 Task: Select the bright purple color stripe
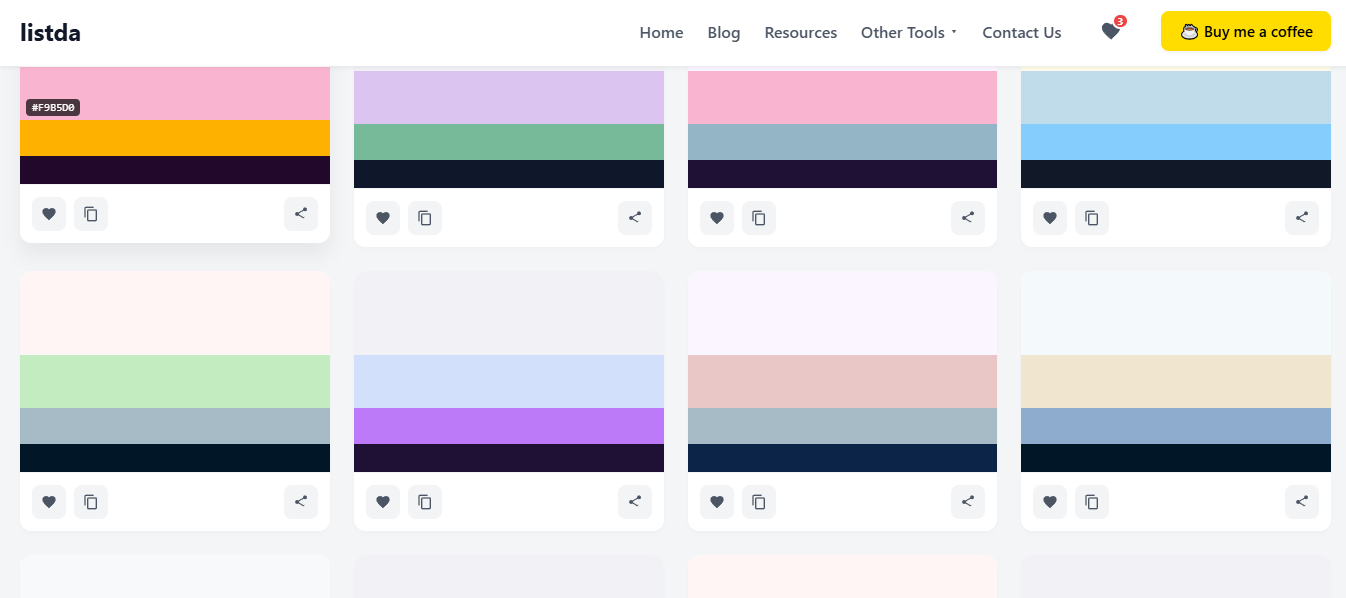[x=509, y=426]
